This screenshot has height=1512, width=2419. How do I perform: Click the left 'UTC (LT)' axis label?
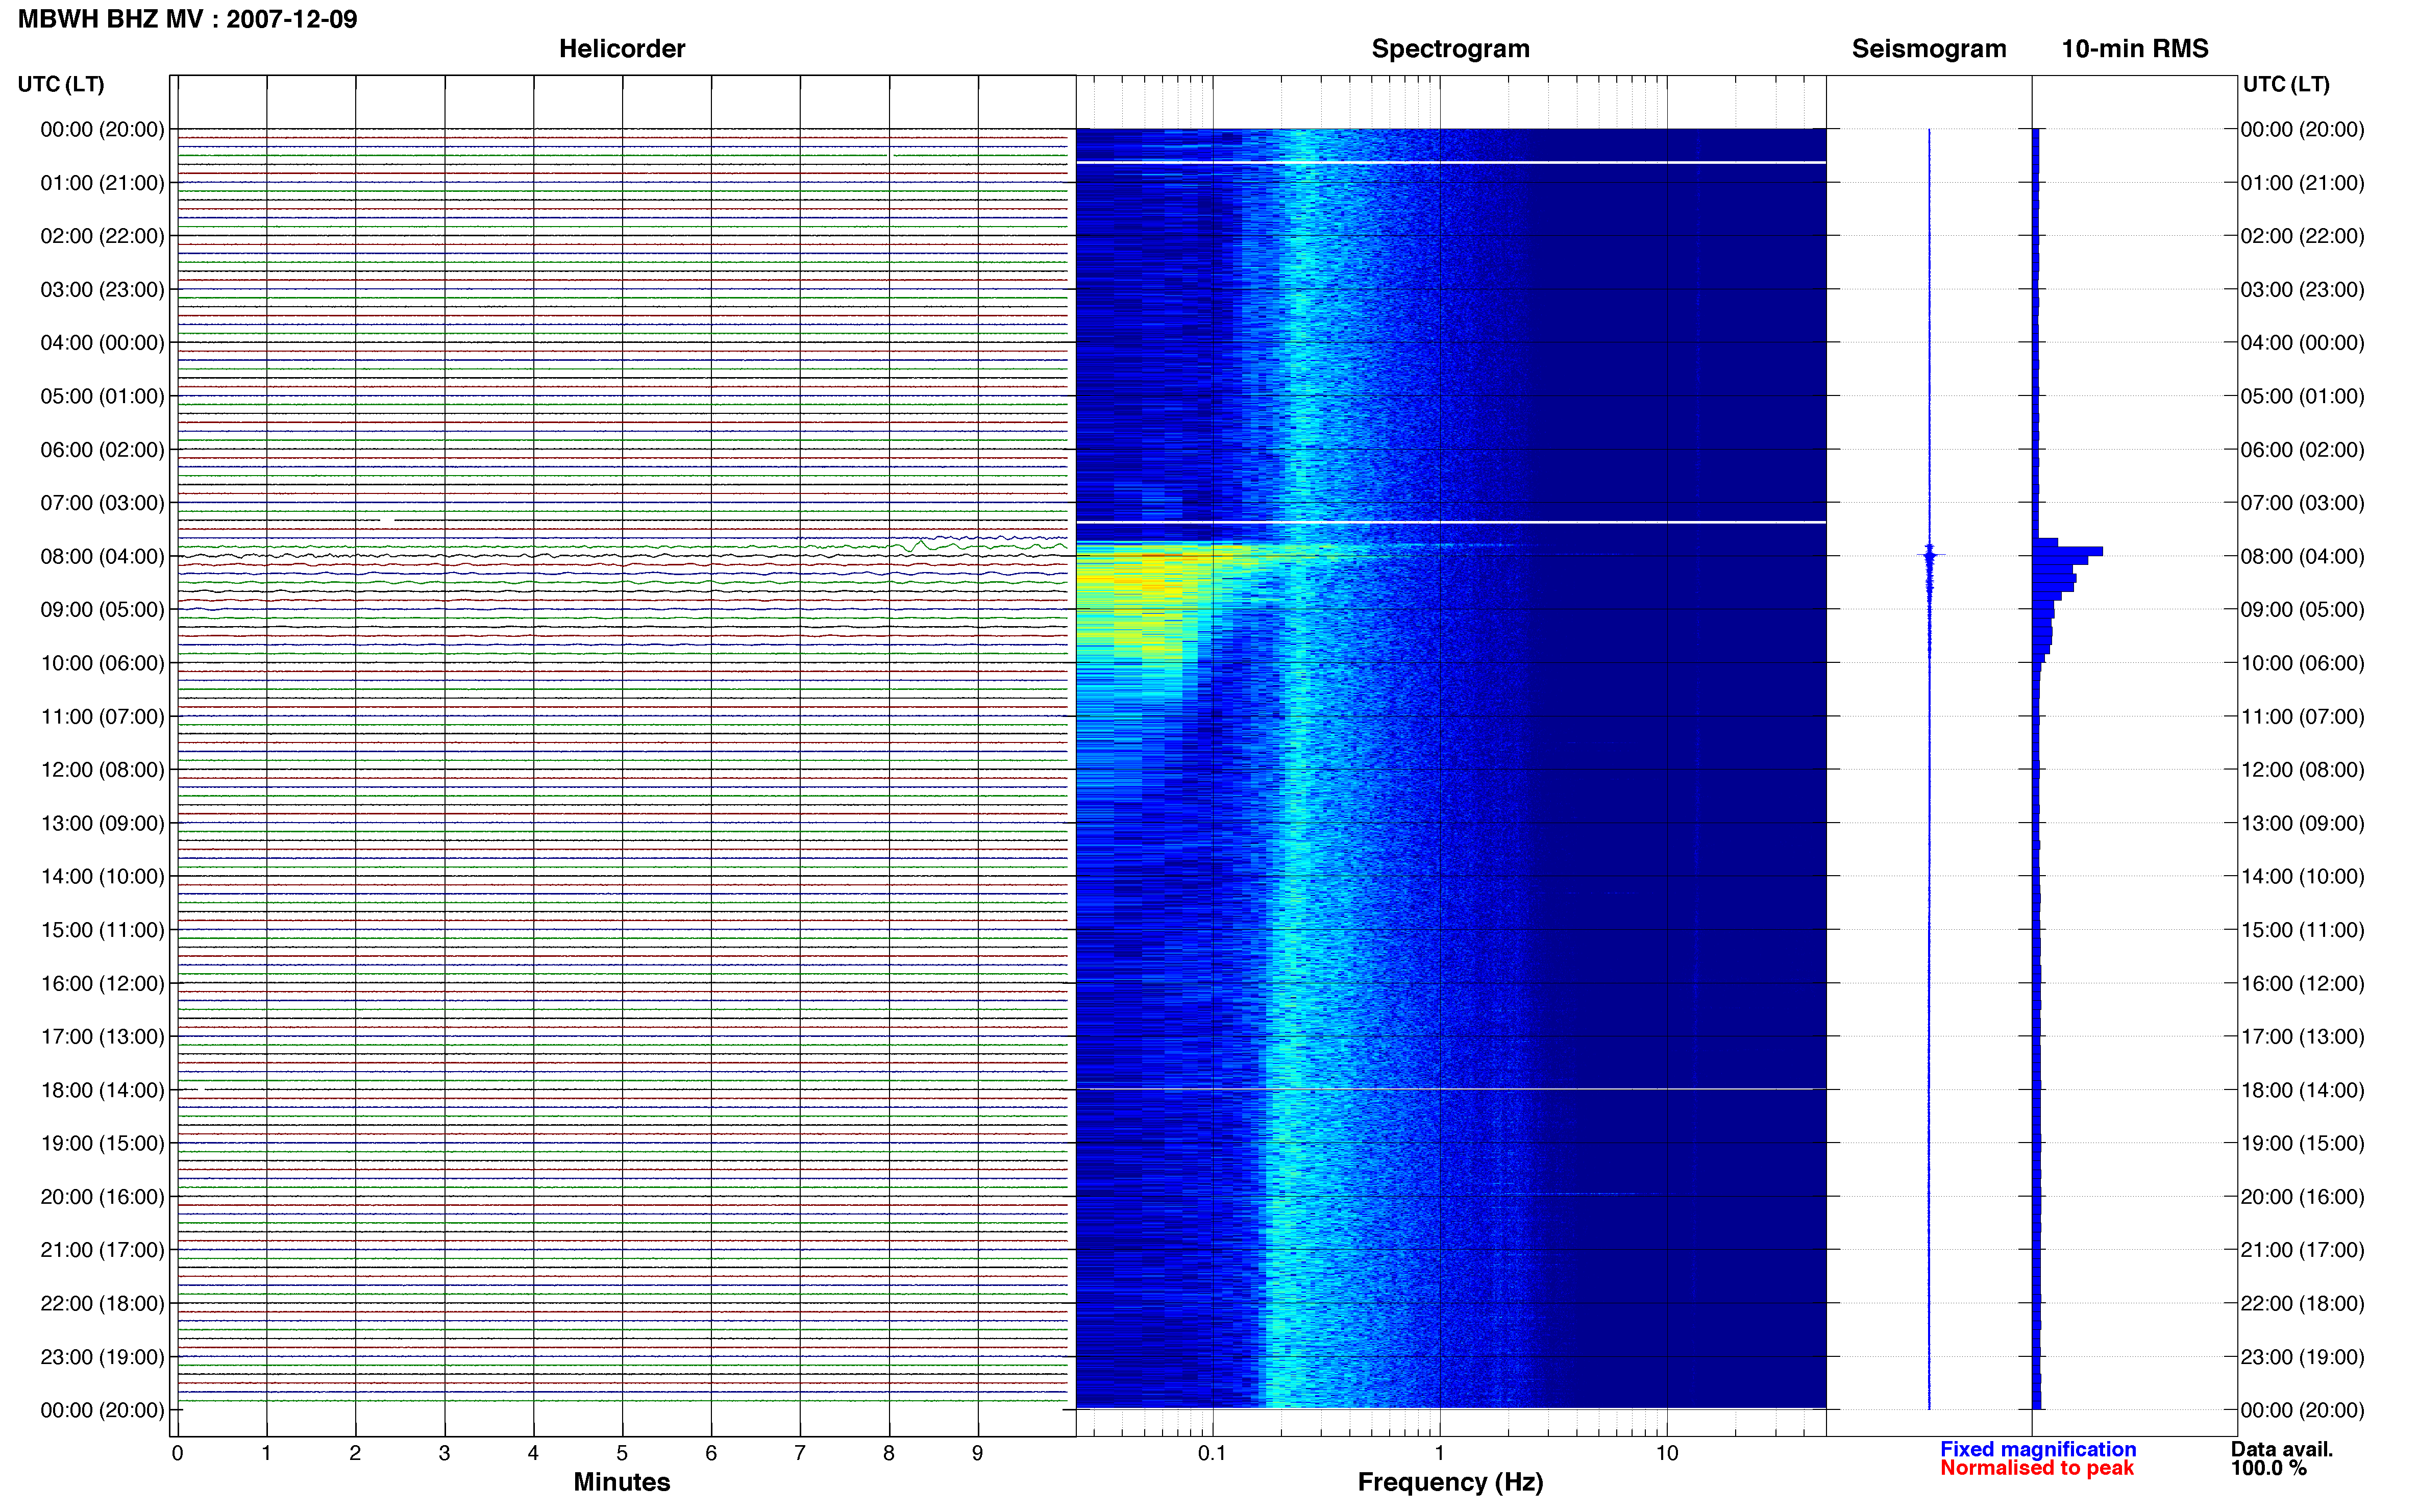point(61,84)
